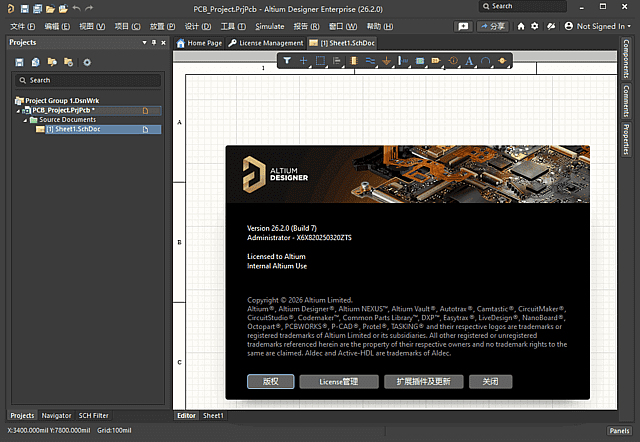Click the Altium logo in the title bar

coord(11,9)
